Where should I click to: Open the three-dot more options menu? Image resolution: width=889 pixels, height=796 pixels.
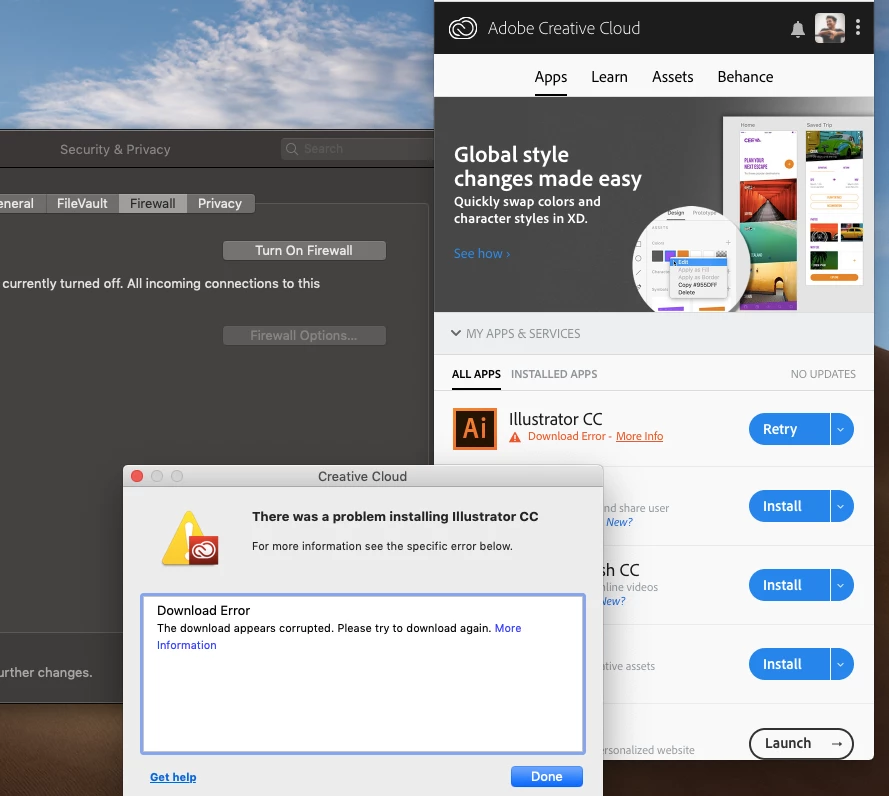(x=858, y=27)
